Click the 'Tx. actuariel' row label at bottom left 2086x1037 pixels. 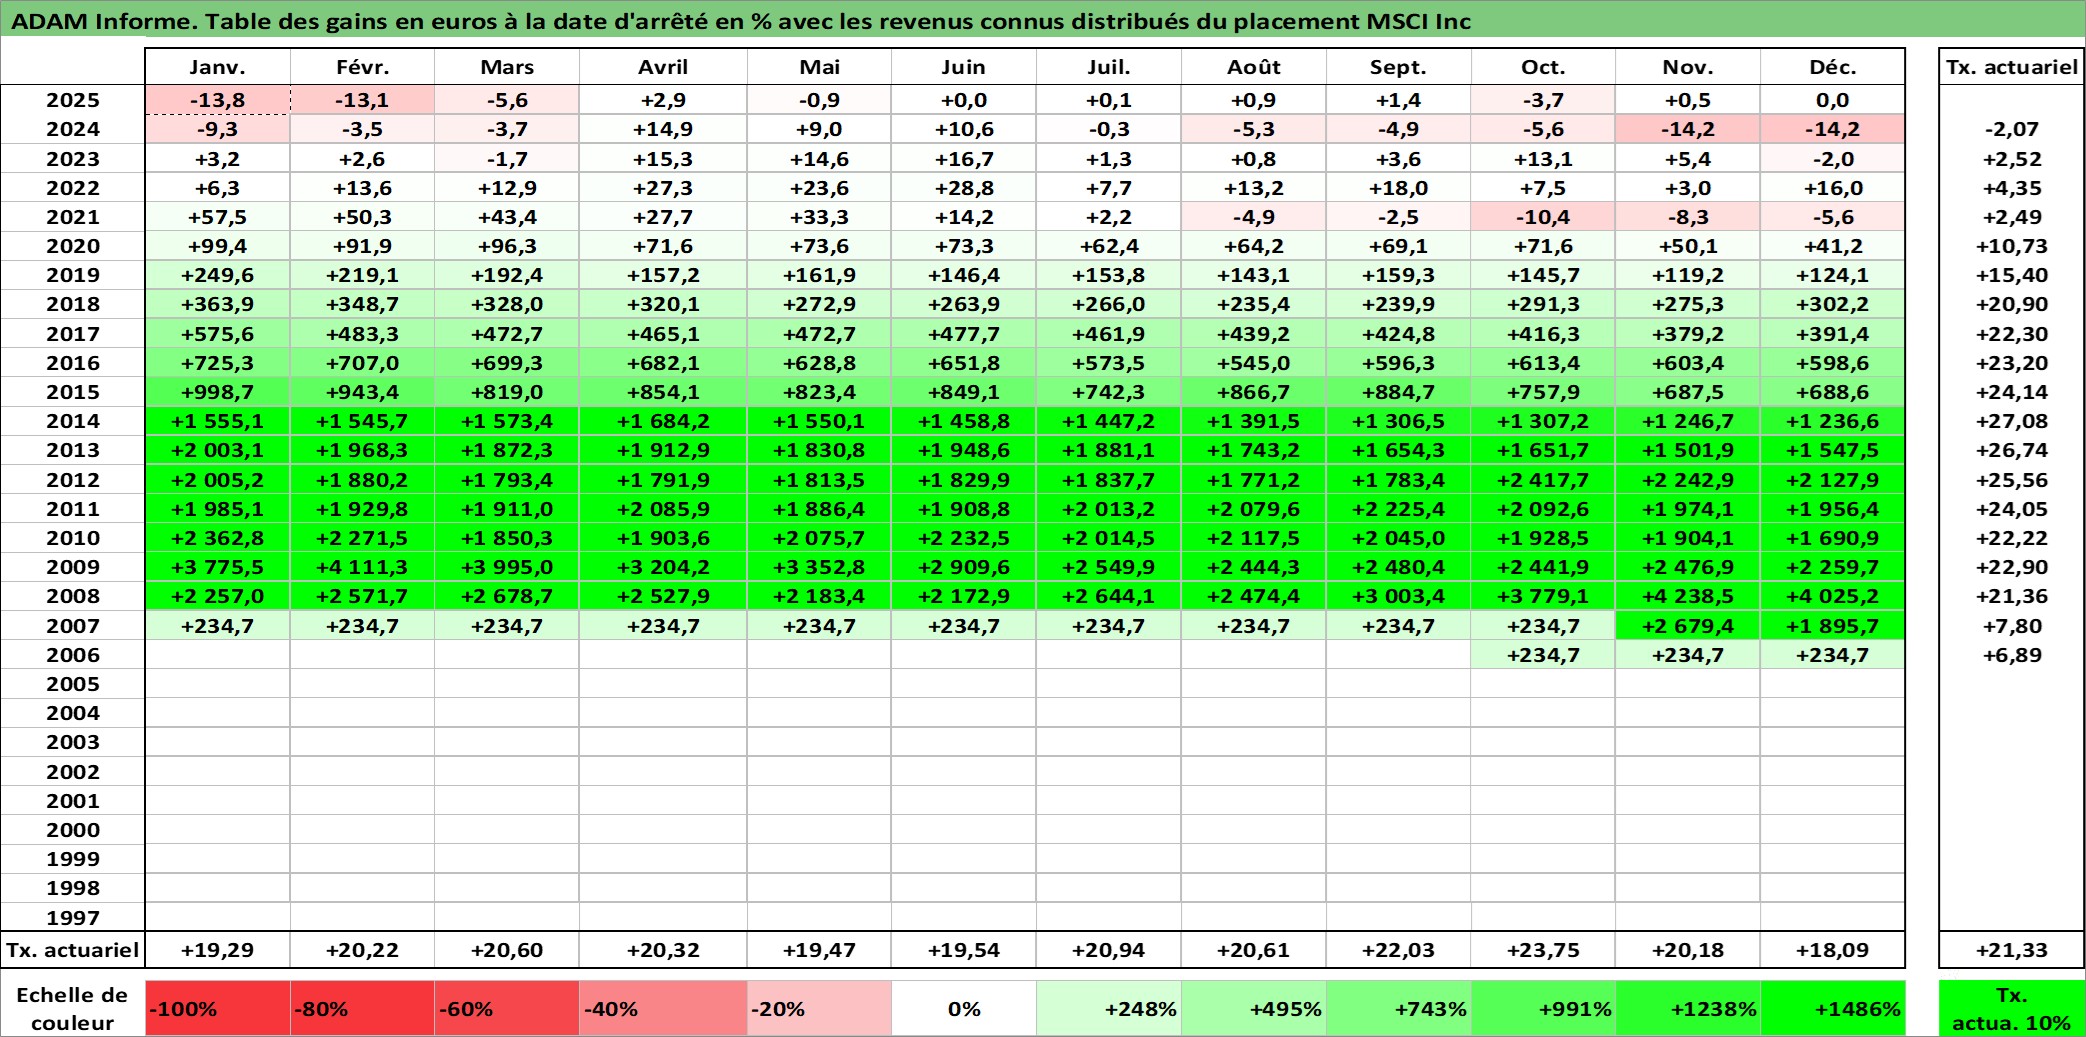click(73, 950)
